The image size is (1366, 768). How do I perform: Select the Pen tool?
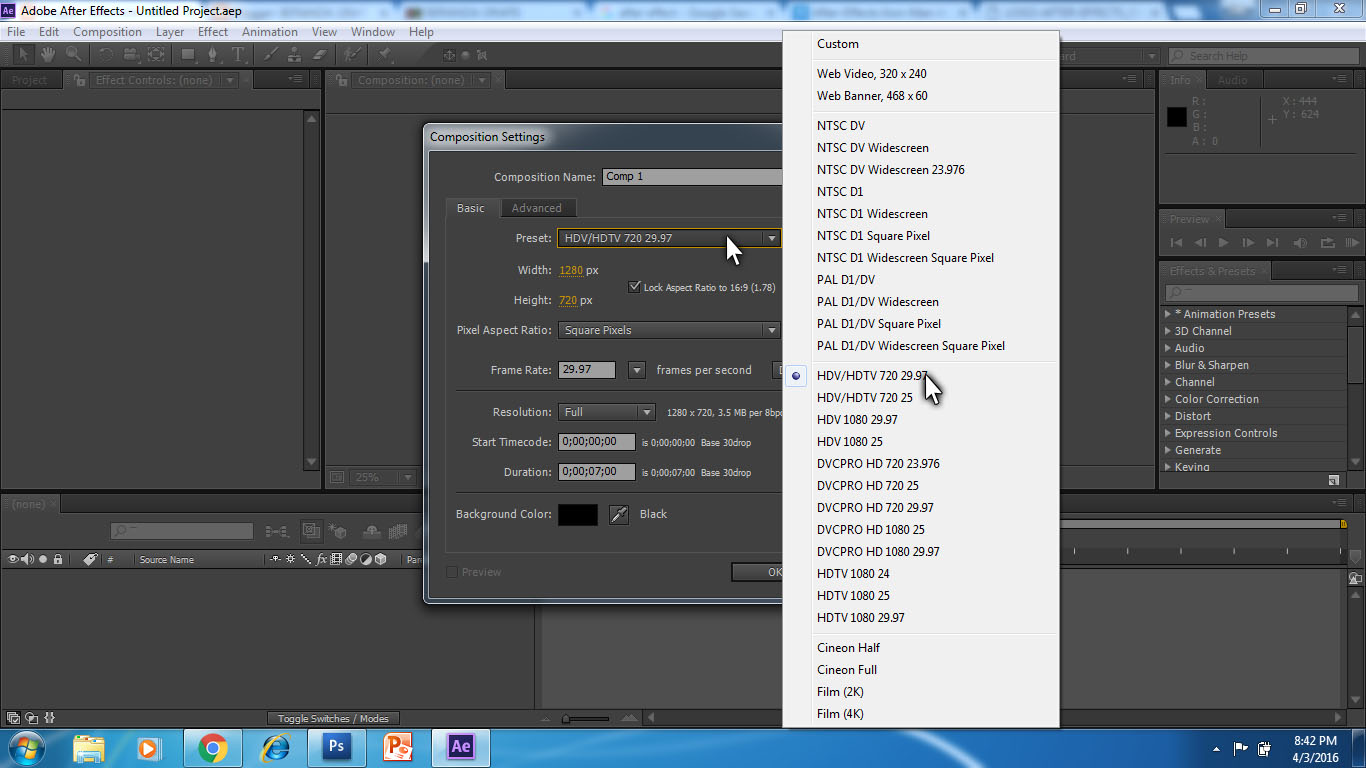214,55
